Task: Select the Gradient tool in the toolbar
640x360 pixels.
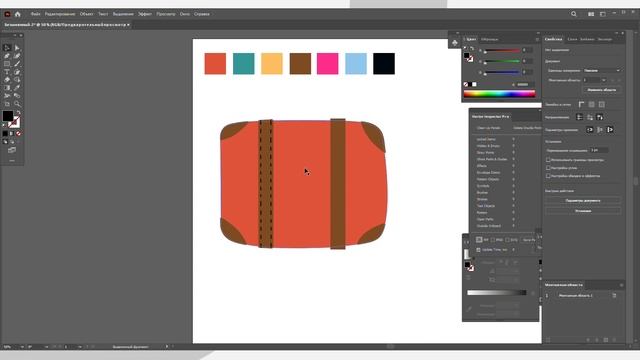Action: [x=7, y=88]
